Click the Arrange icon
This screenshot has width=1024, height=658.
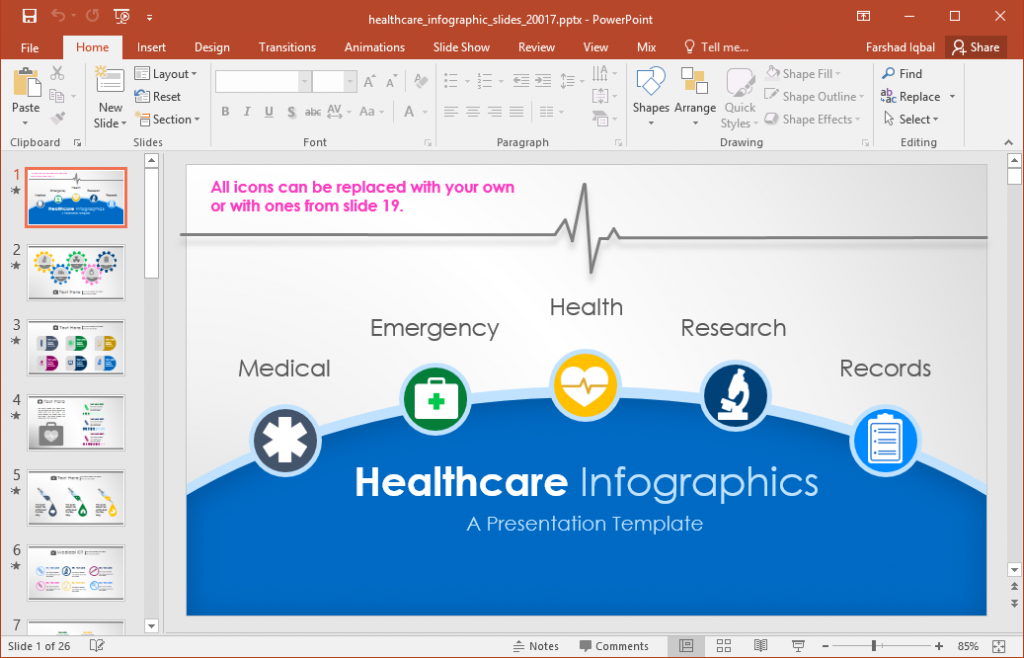pos(695,90)
